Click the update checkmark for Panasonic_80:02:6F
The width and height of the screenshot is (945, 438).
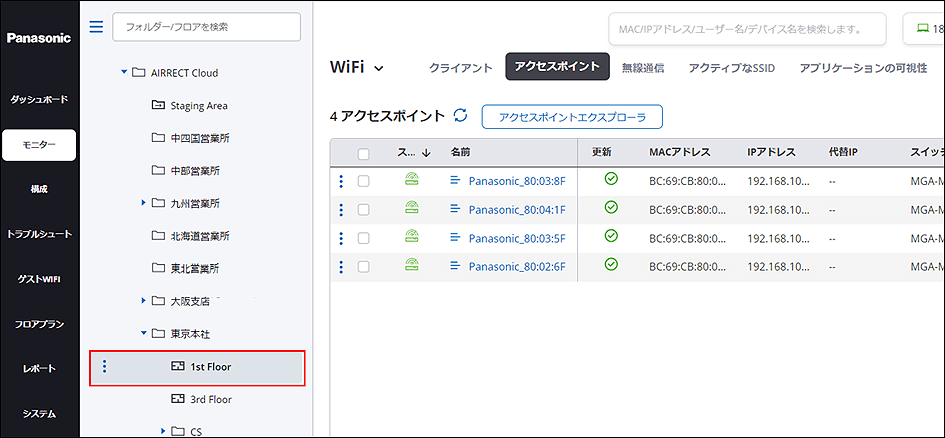pyautogui.click(x=611, y=264)
